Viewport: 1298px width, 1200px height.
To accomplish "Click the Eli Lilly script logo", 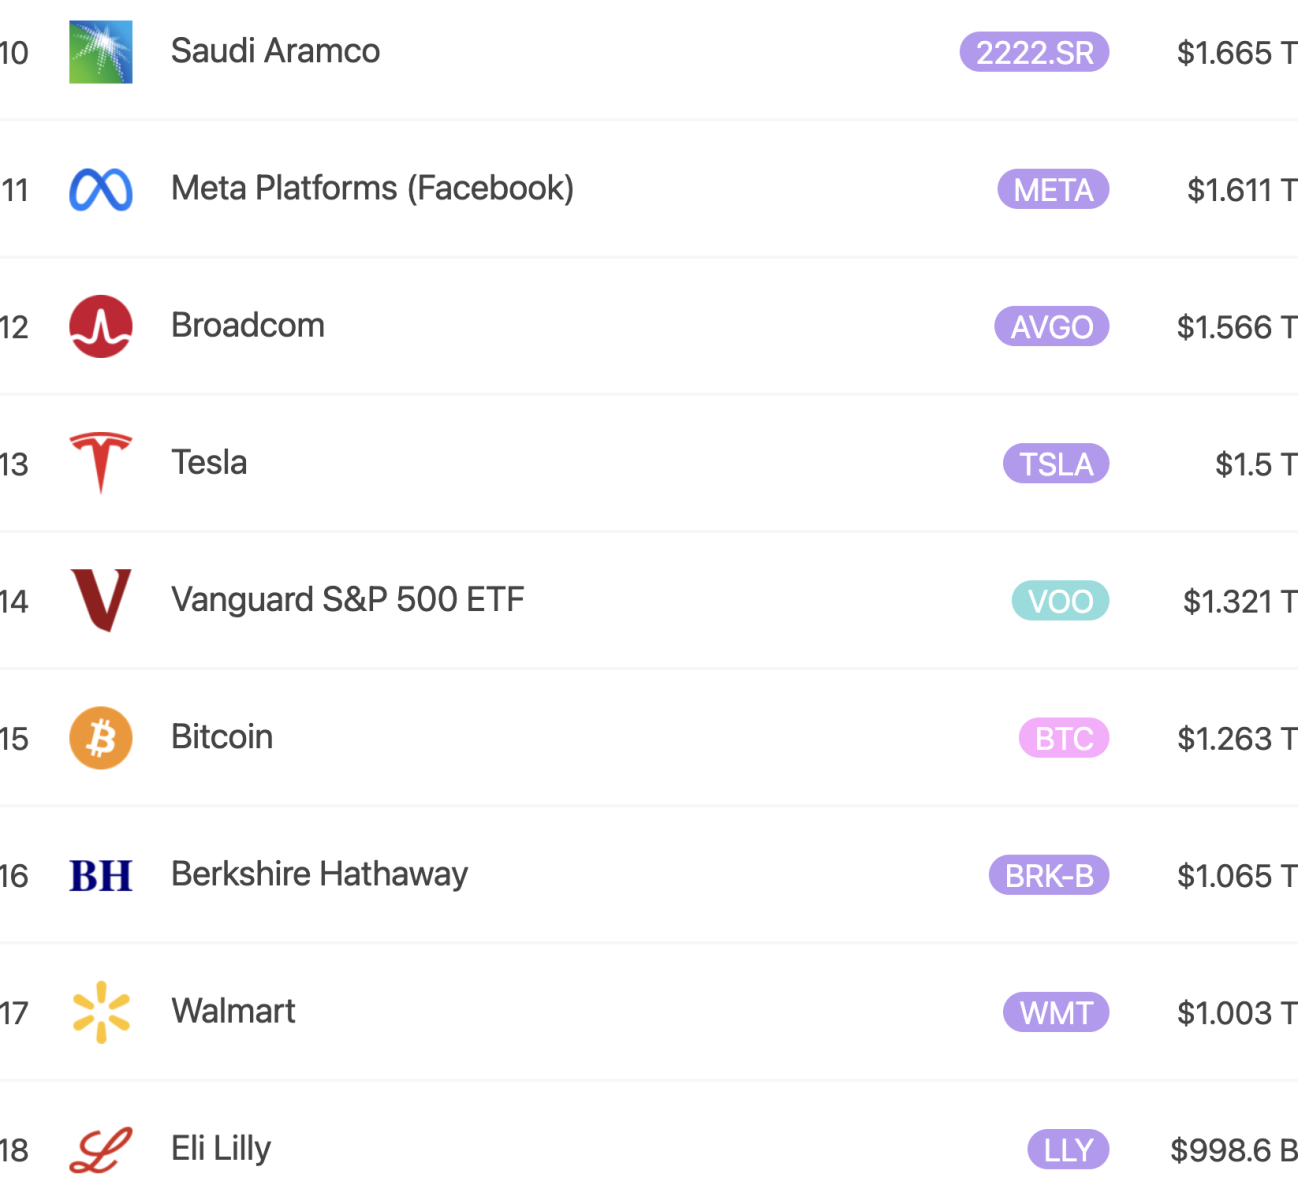I will (100, 1150).
